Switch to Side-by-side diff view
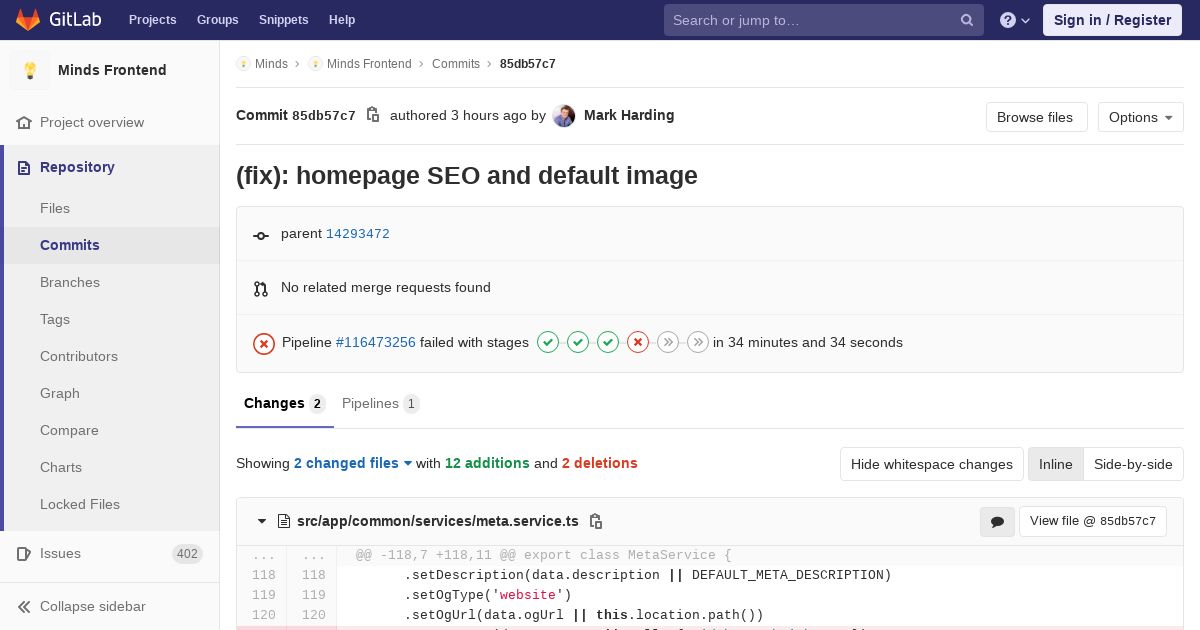The image size is (1200, 630). (1133, 464)
